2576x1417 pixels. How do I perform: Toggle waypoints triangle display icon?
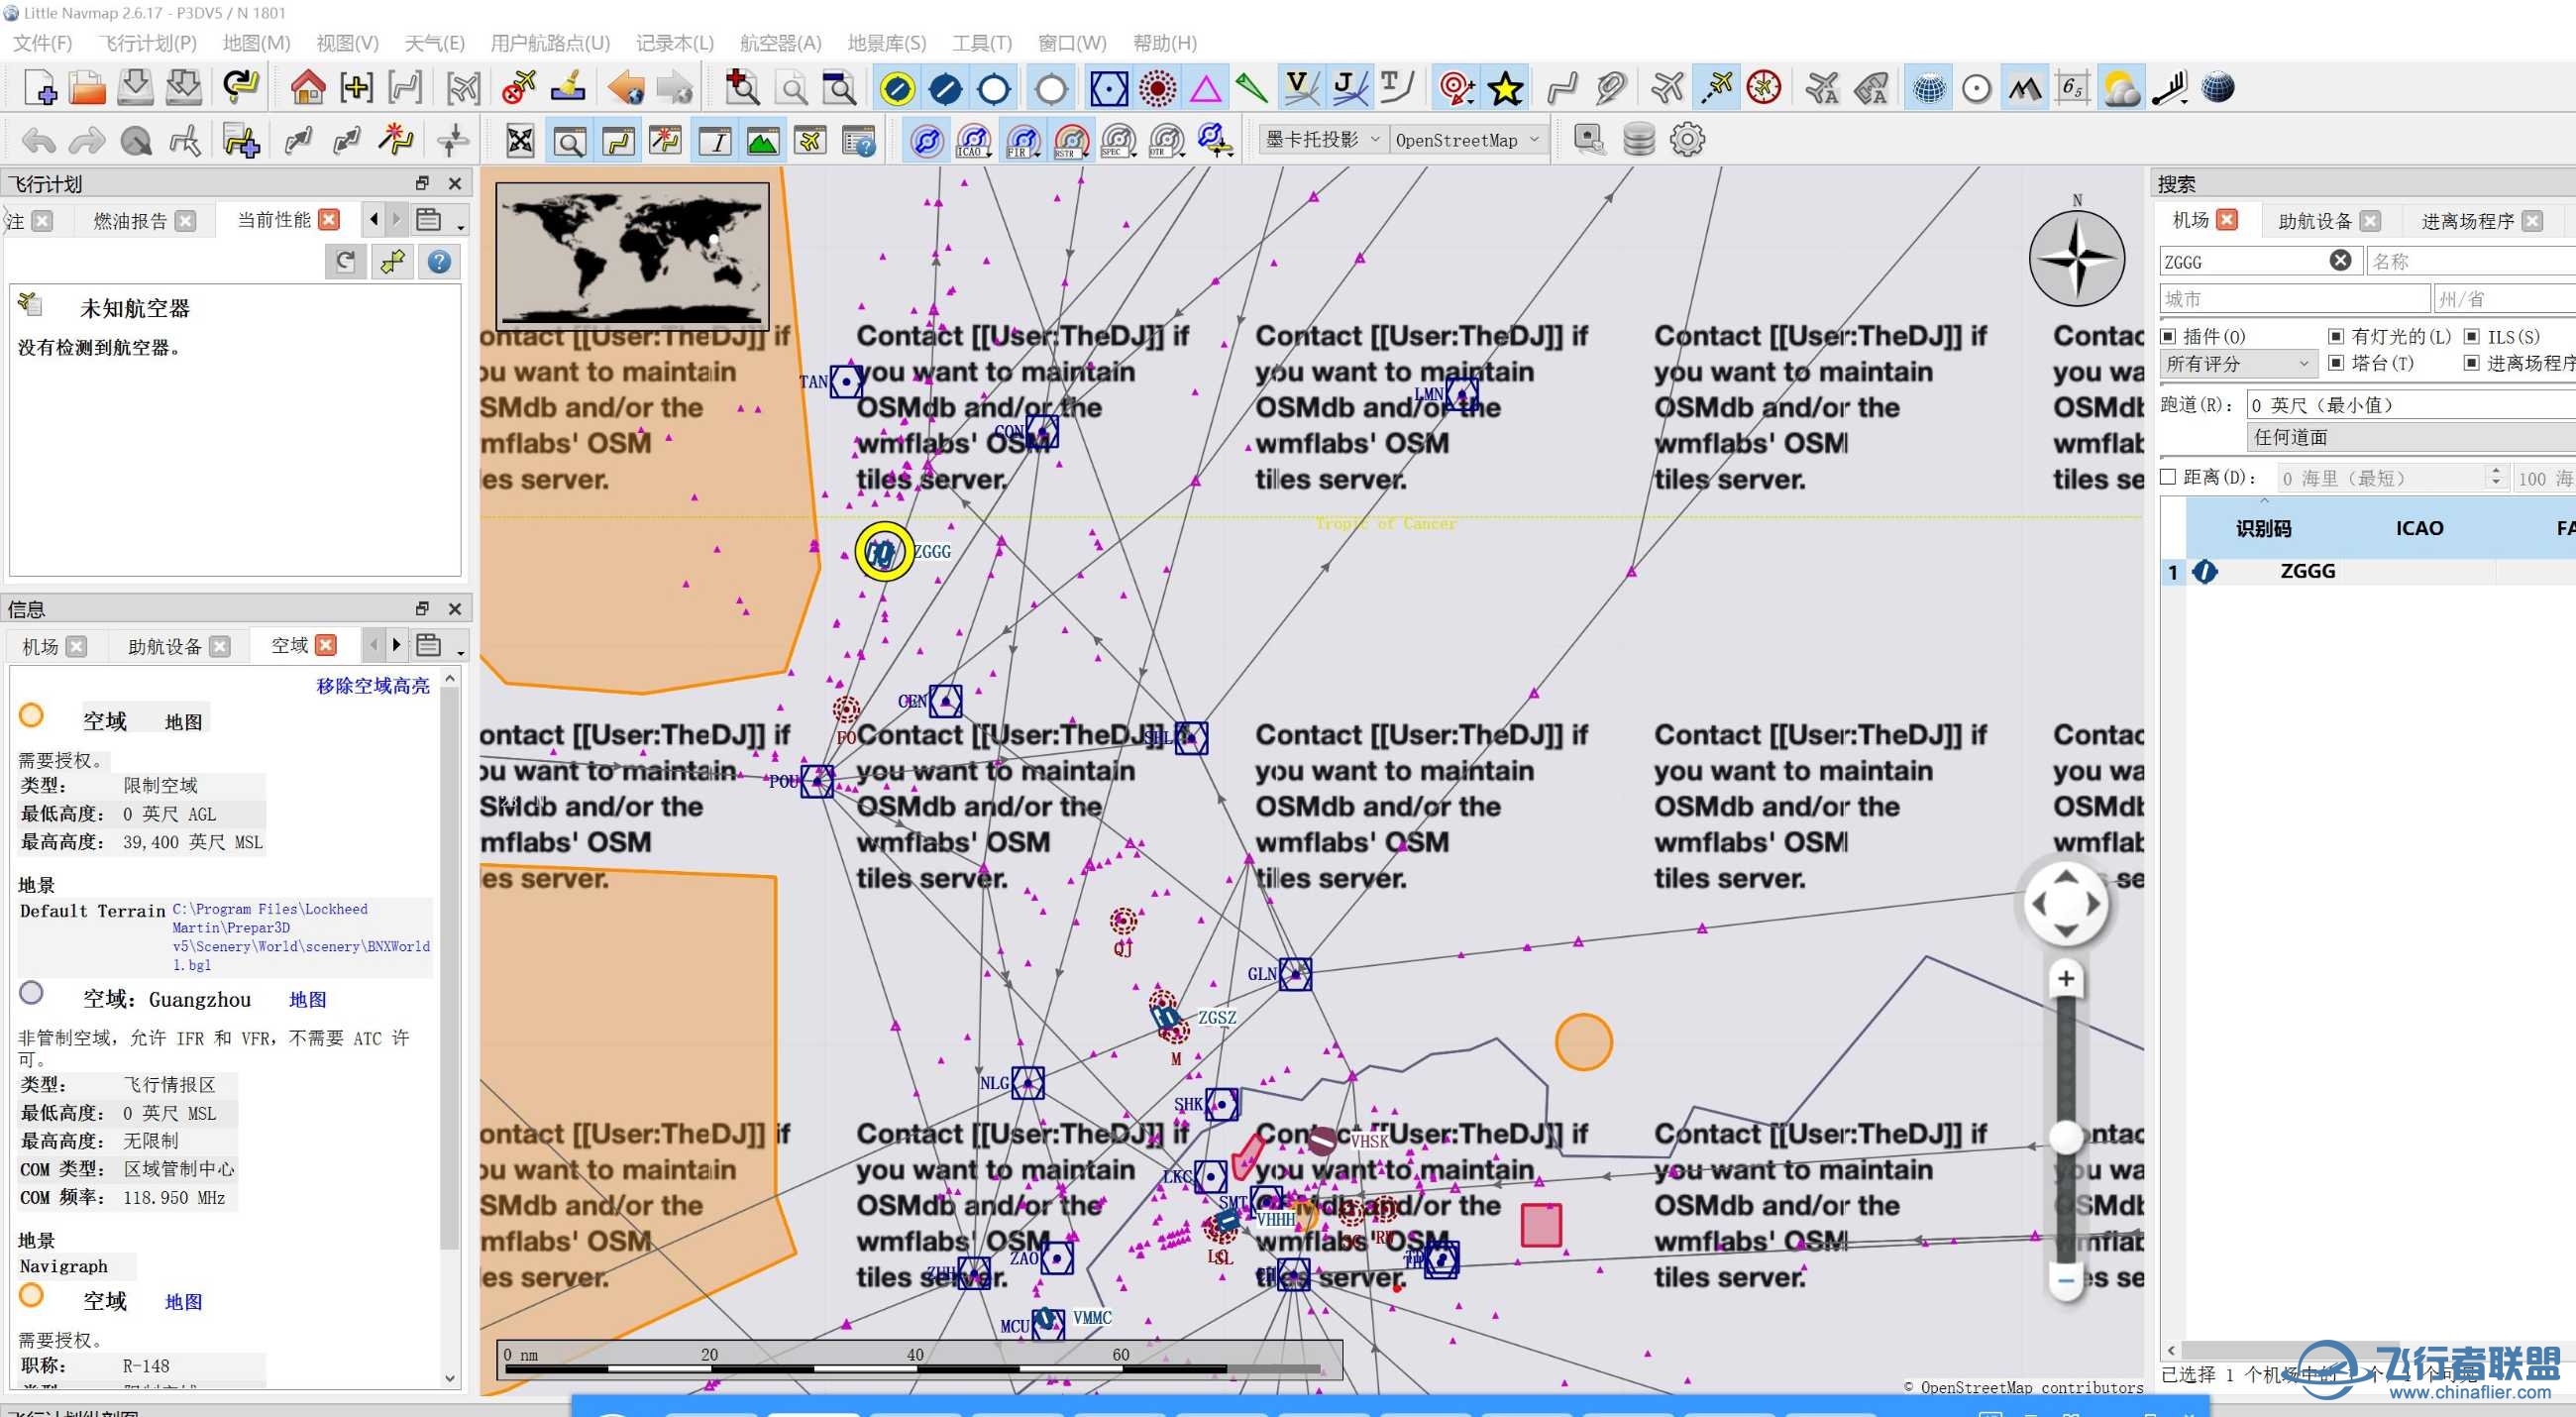coord(1205,88)
